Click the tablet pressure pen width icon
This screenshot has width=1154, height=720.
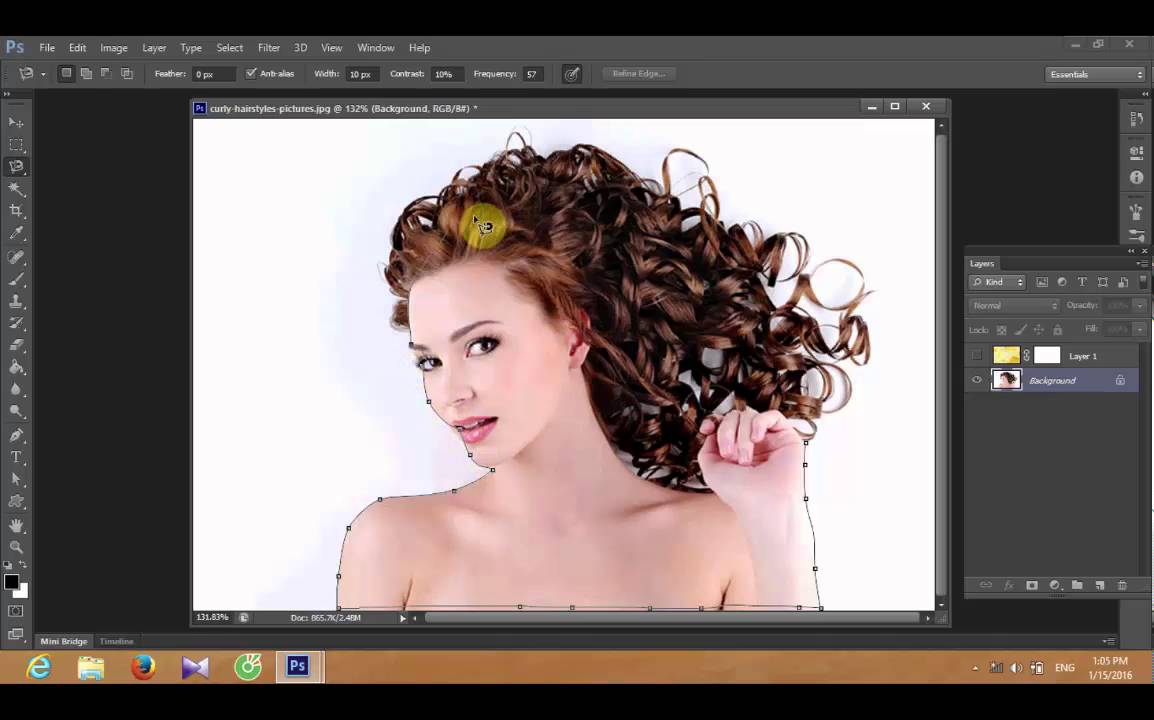[x=572, y=74]
